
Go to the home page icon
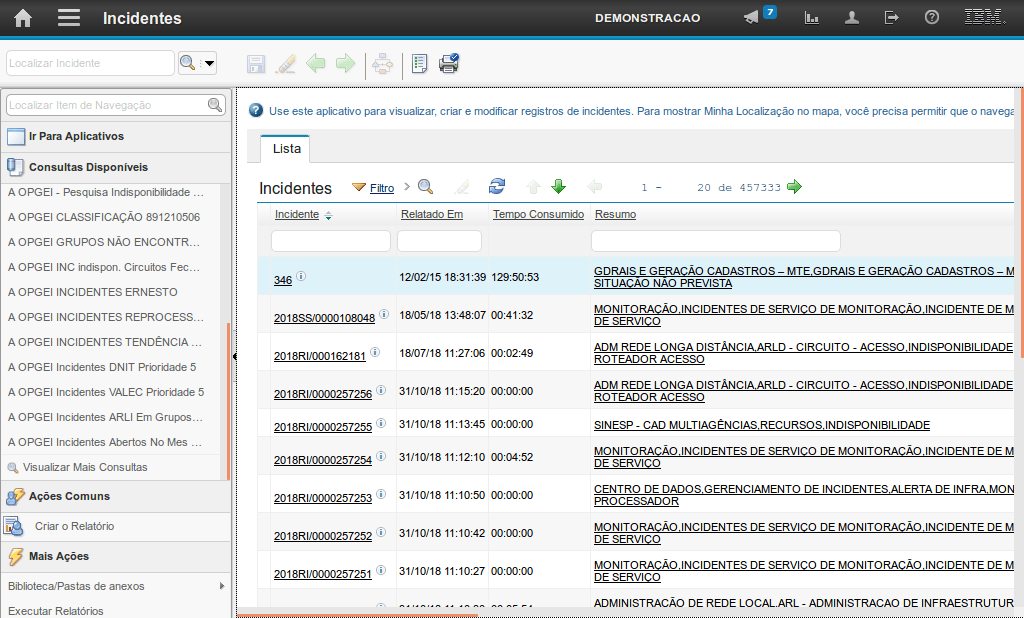pyautogui.click(x=23, y=18)
